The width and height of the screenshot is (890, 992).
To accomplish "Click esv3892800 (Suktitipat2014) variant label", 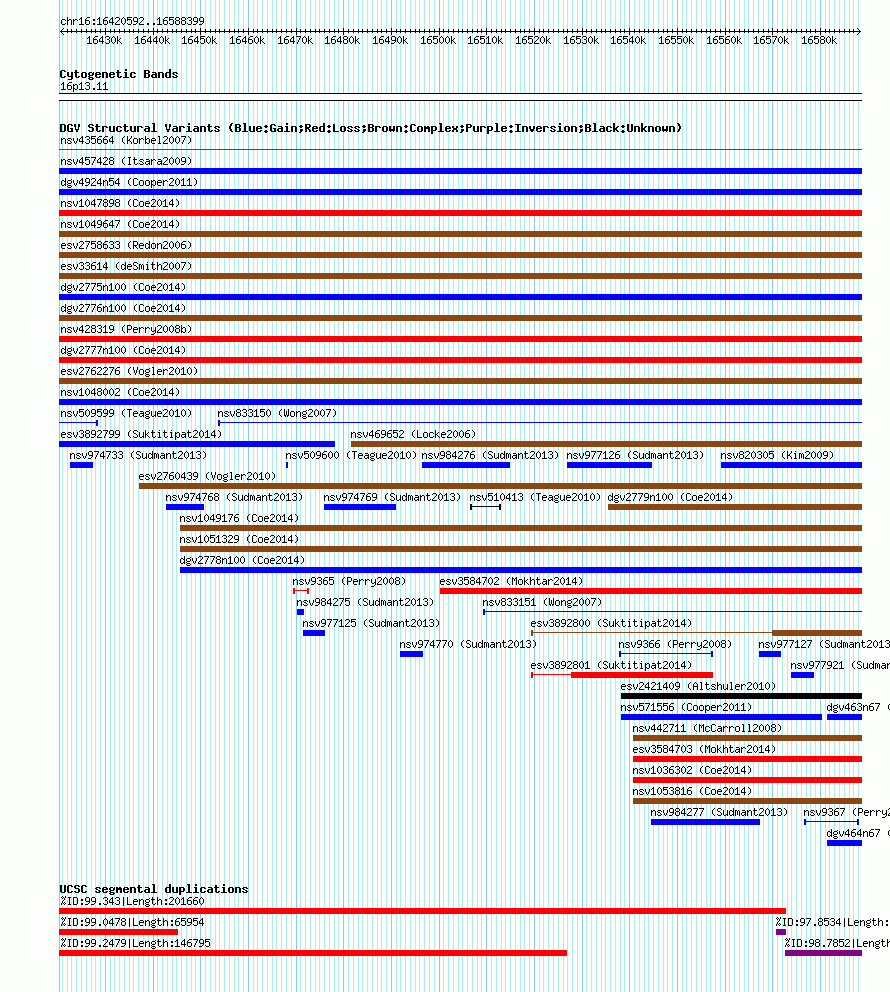I will pos(611,623).
